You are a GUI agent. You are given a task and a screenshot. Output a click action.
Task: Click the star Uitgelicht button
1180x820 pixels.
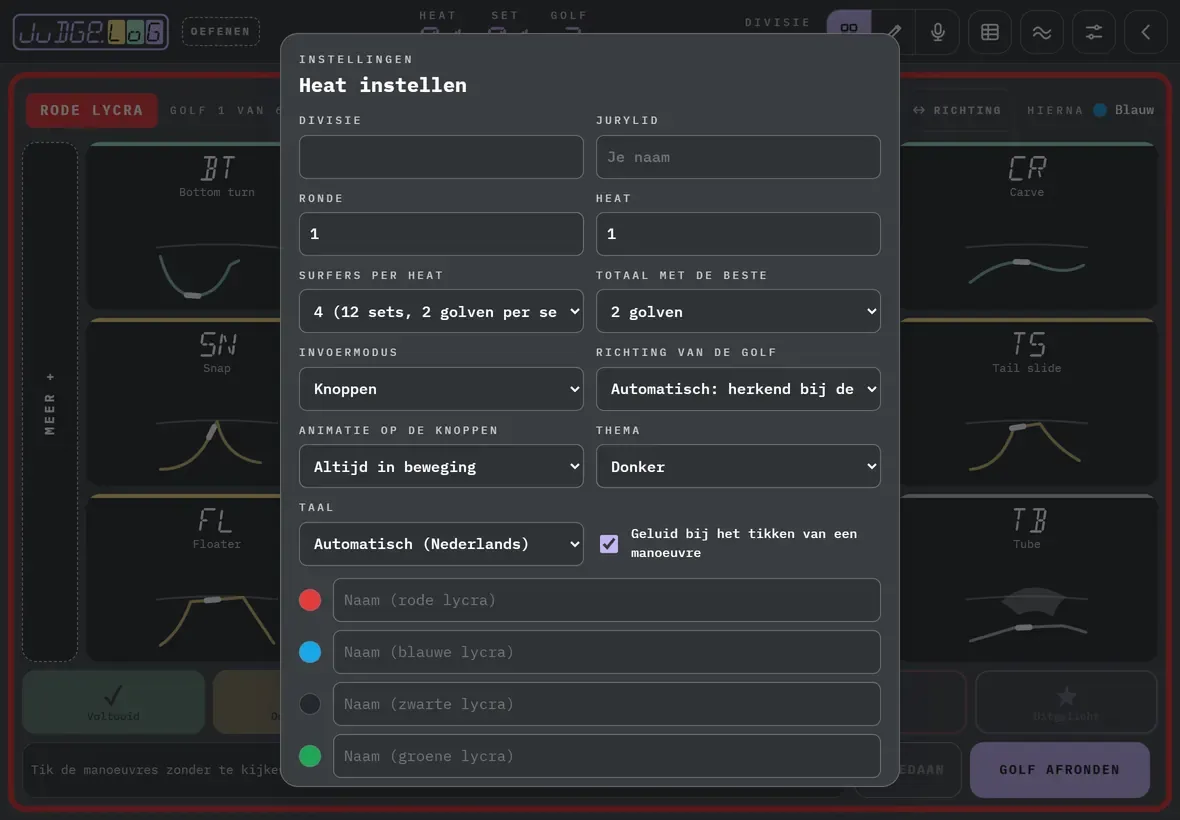[1066, 702]
